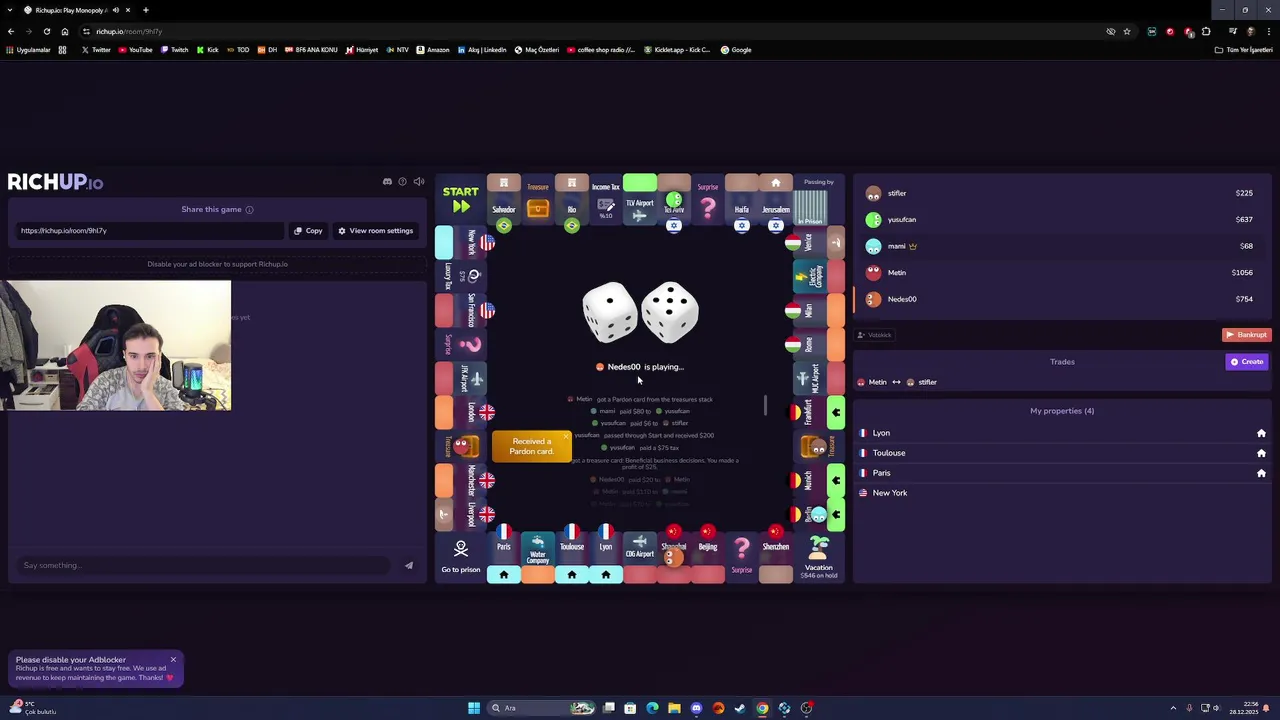1280x720 pixels.
Task: Open New York in My properties
Action: 1062,493
